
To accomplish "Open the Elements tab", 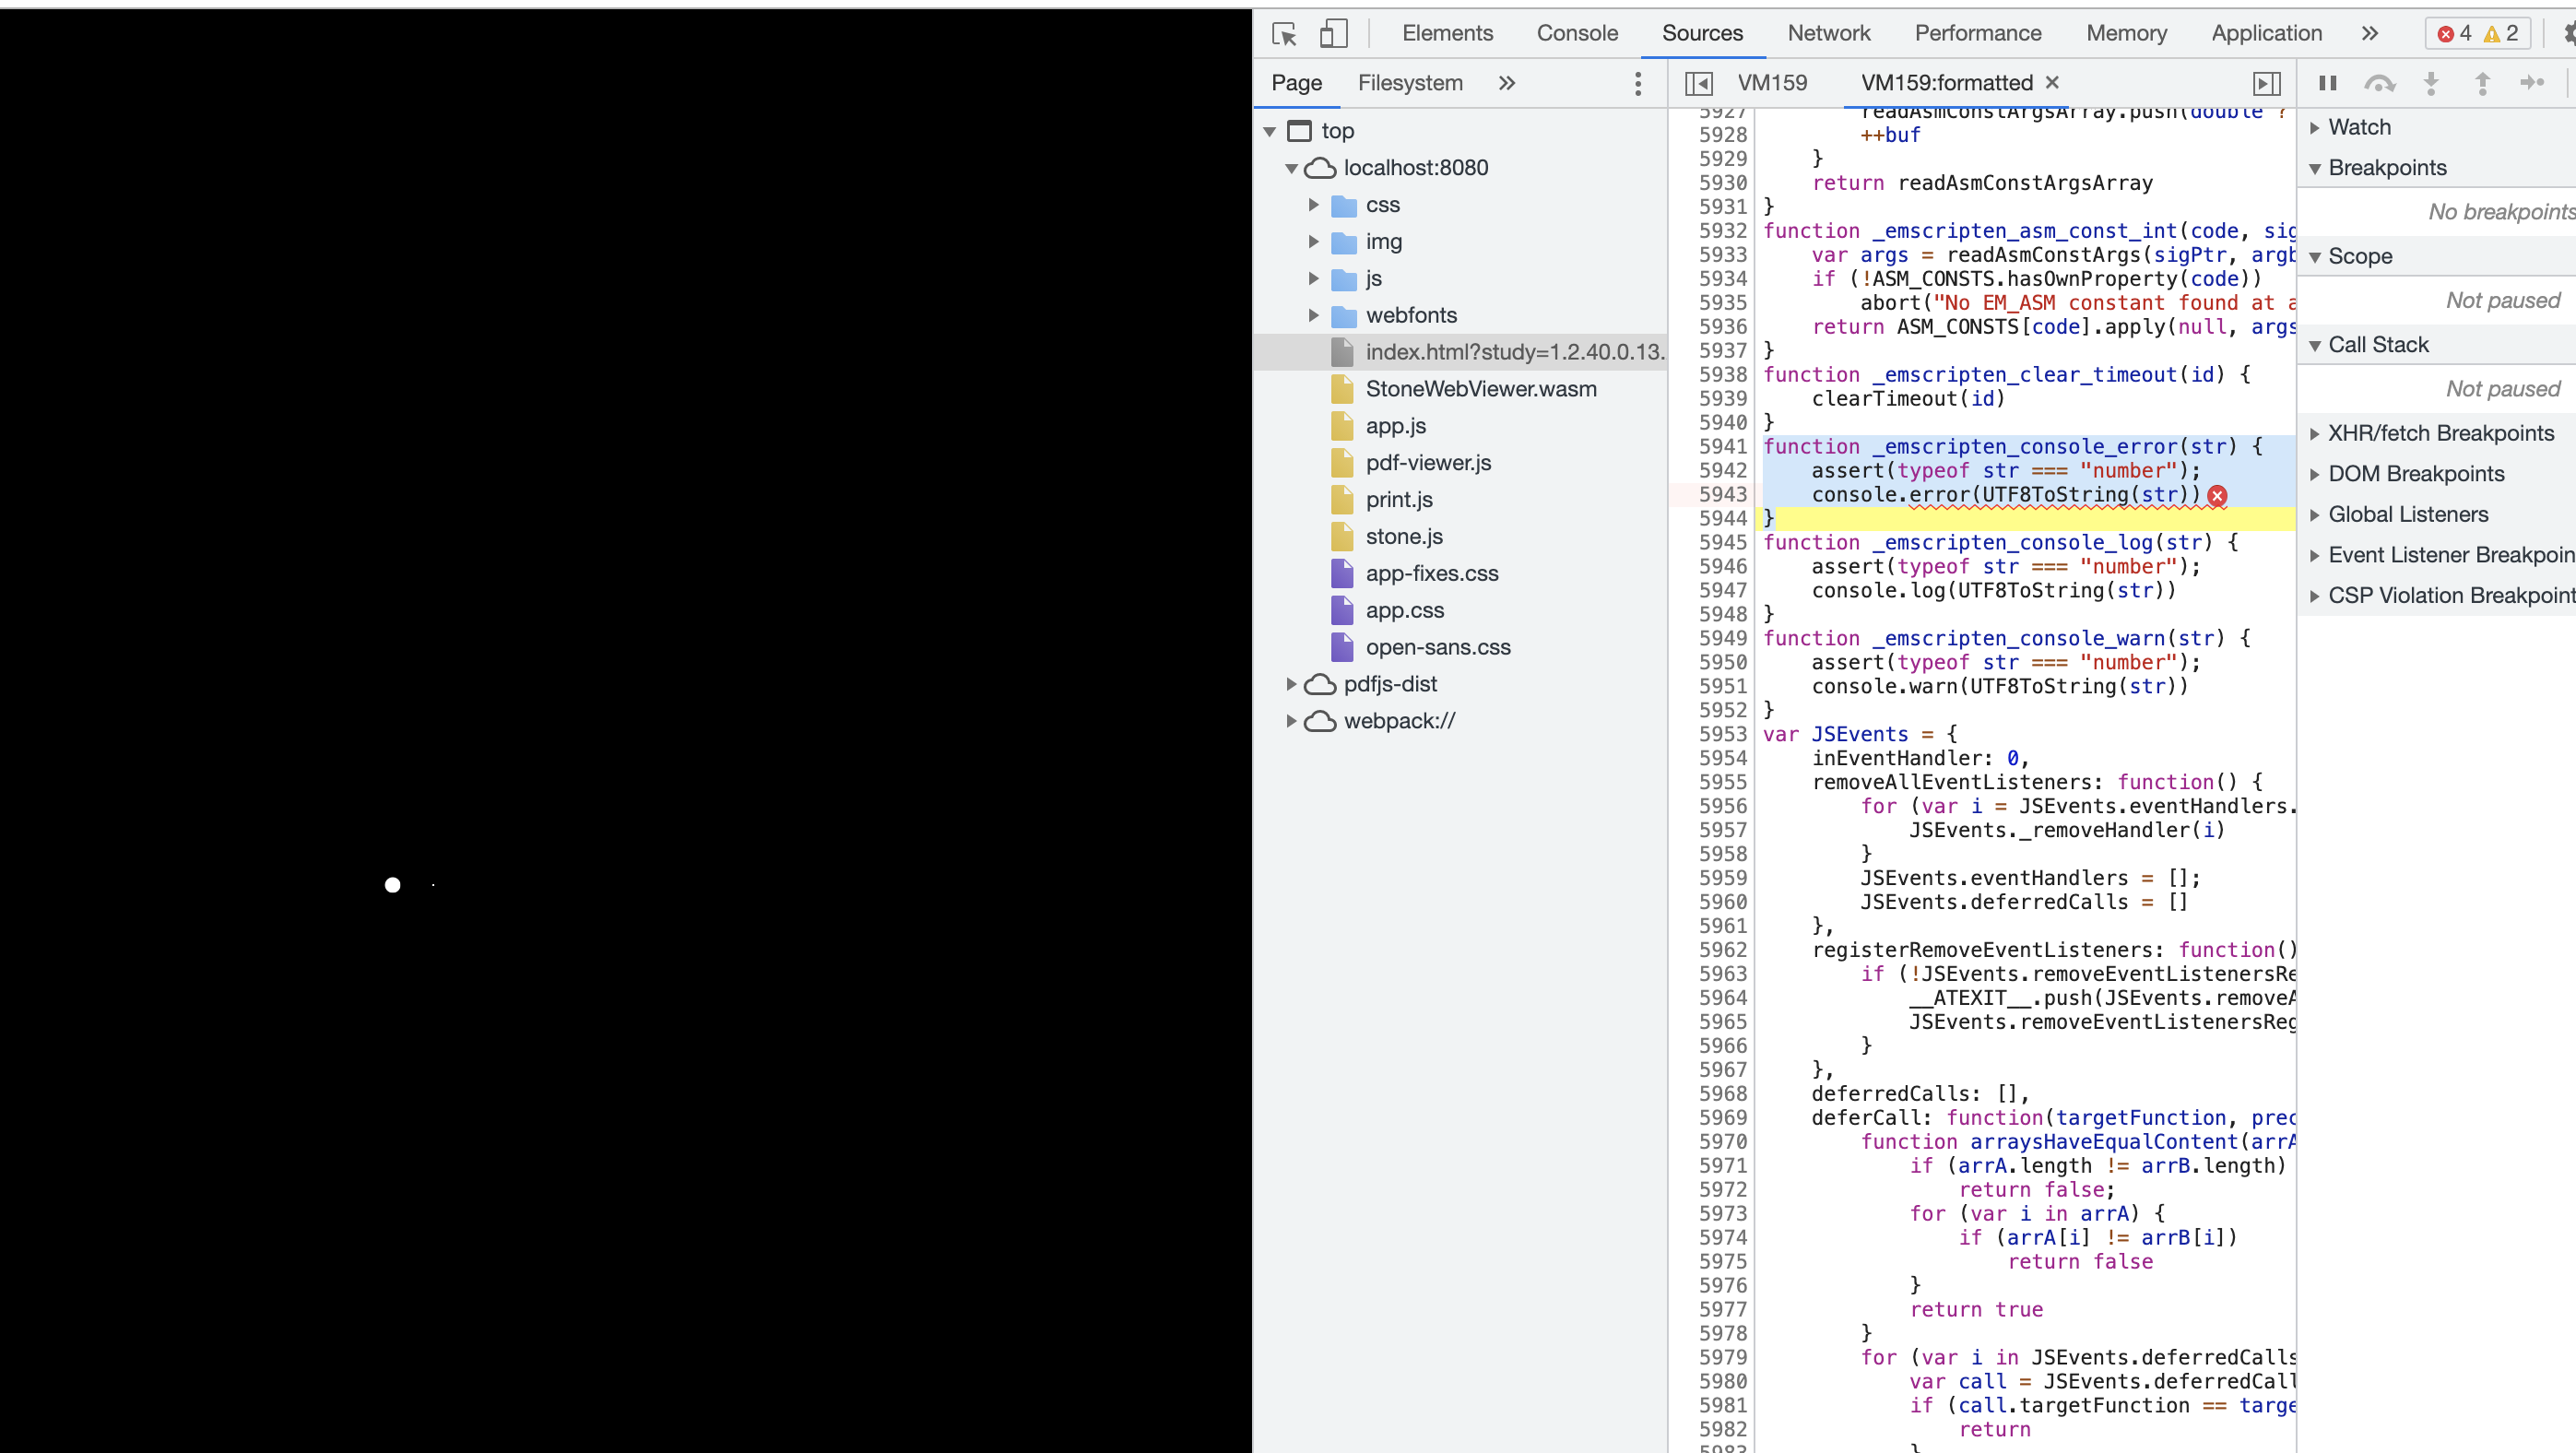I will pyautogui.click(x=1447, y=33).
